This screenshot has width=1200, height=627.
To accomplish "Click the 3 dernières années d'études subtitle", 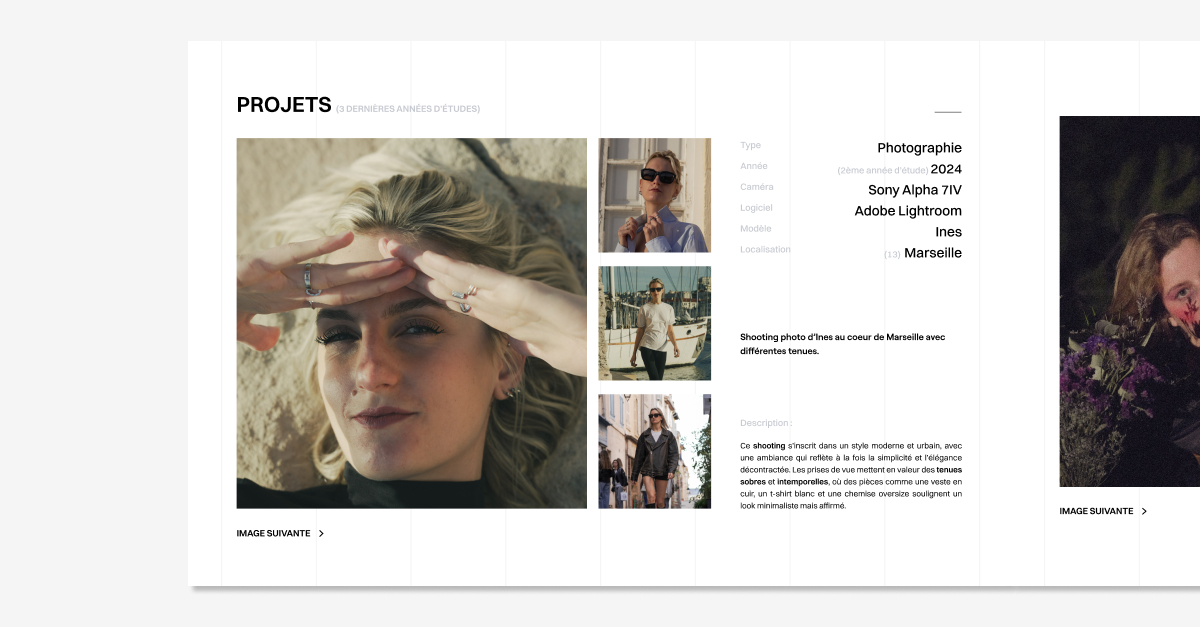I will 408,109.
